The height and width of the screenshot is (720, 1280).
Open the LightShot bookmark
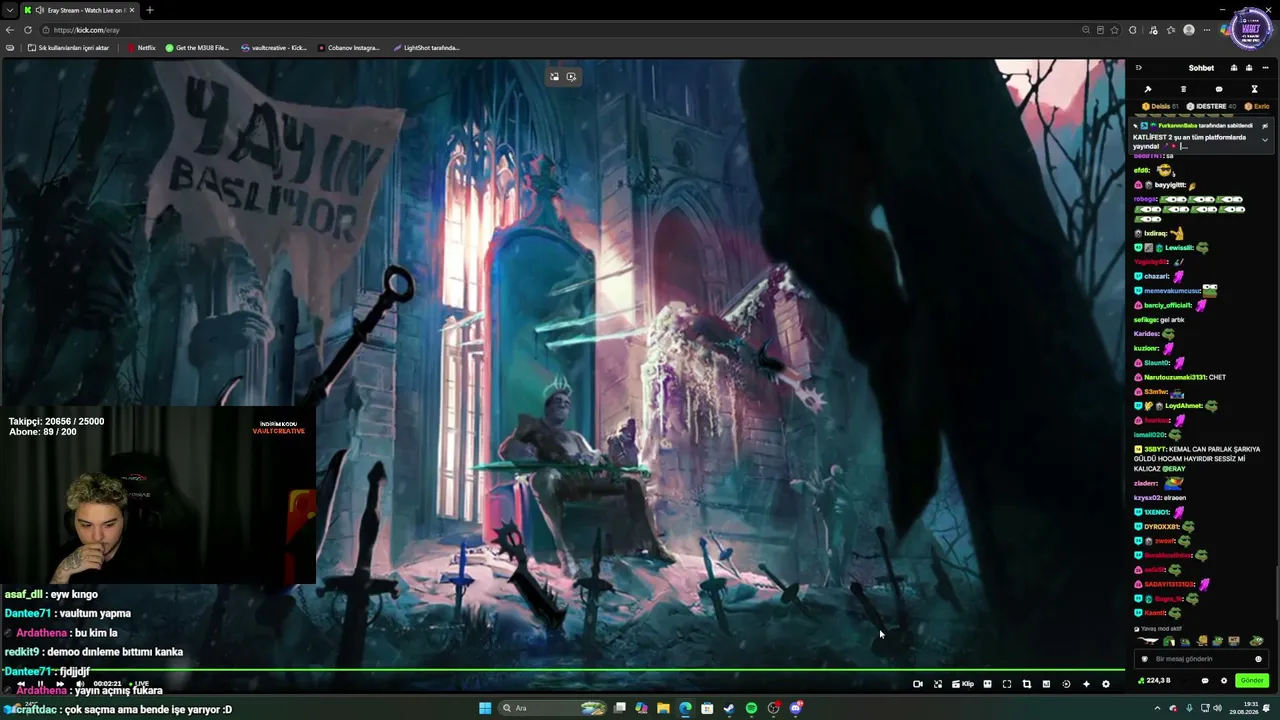click(x=426, y=48)
